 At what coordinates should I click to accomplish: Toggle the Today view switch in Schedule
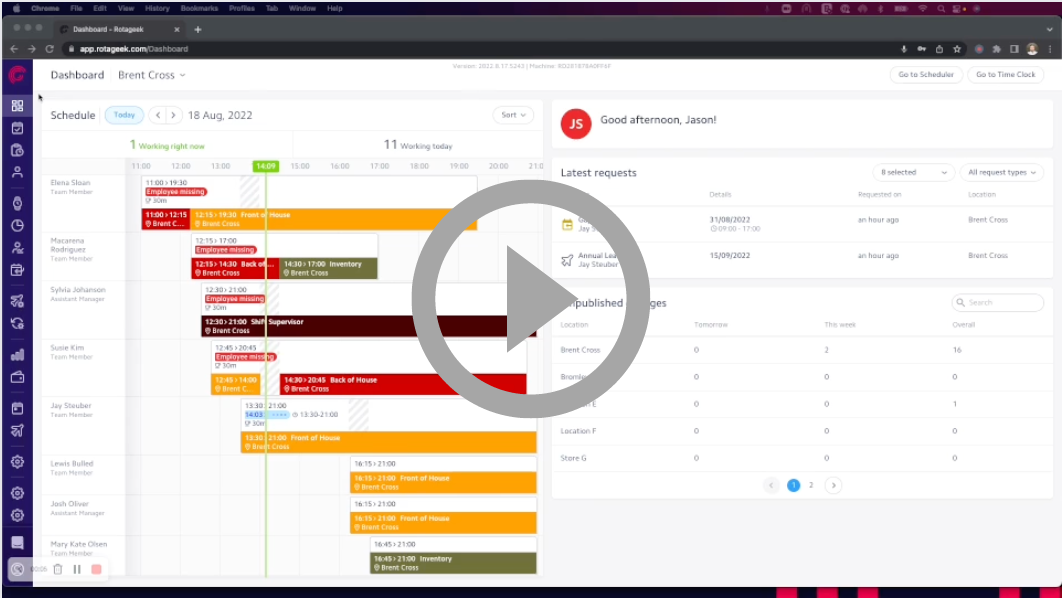click(124, 115)
